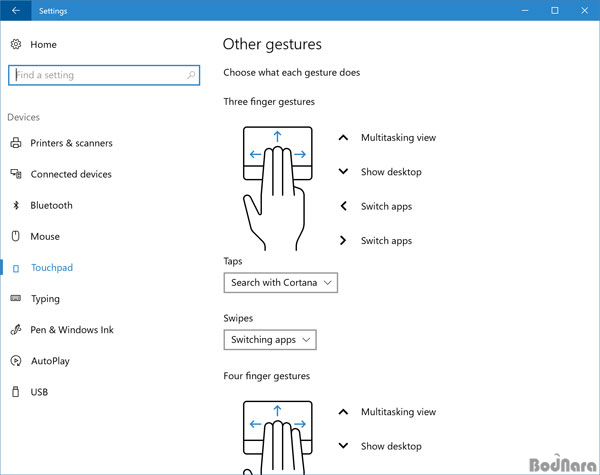Image resolution: width=600 pixels, height=475 pixels.
Task: Click the three finger touchpad illustration
Action: [277, 188]
